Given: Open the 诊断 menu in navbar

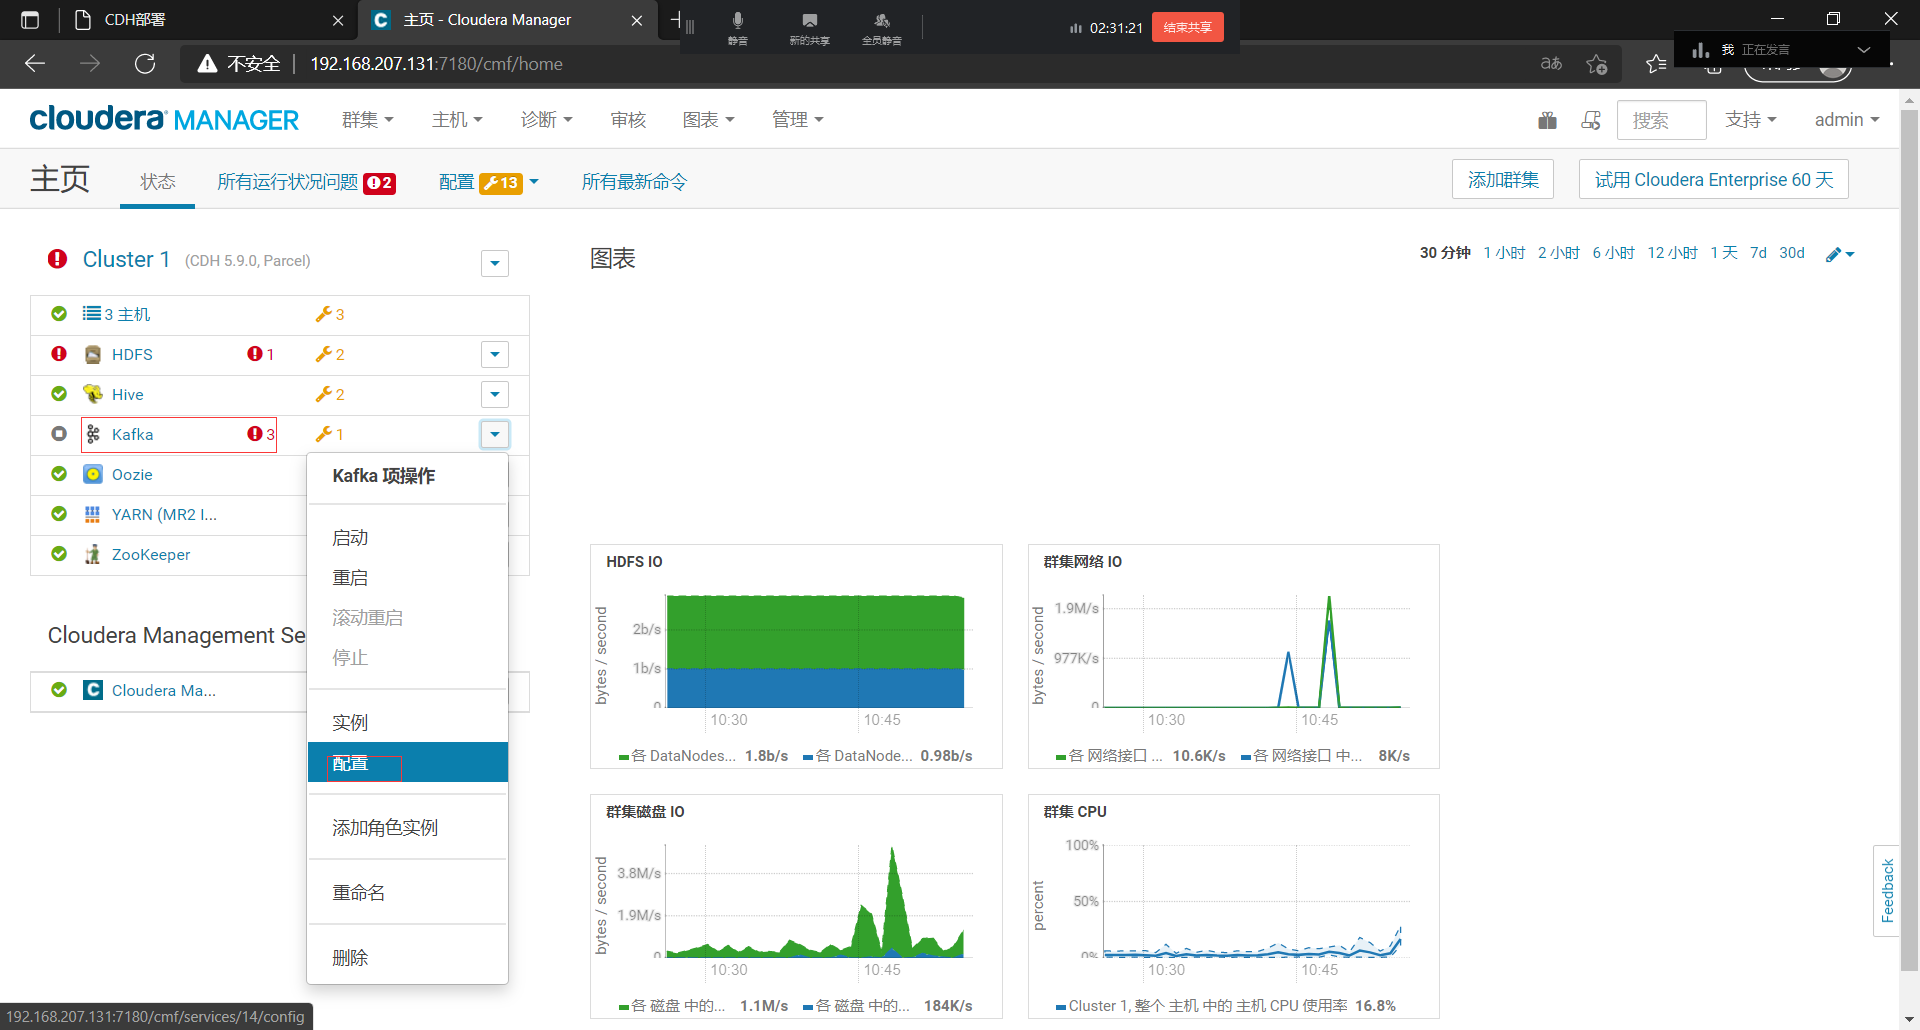Looking at the screenshot, I should pyautogui.click(x=546, y=120).
